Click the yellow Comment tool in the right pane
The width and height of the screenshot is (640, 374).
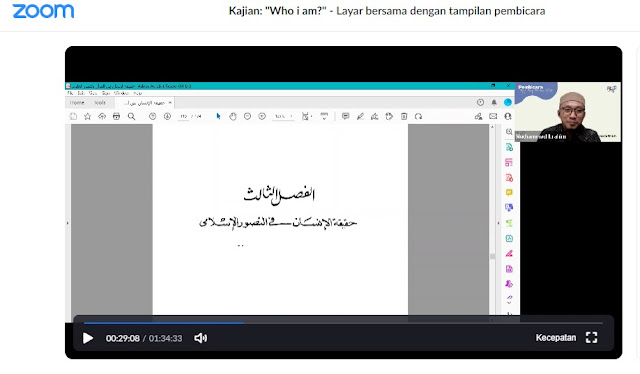[509, 192]
